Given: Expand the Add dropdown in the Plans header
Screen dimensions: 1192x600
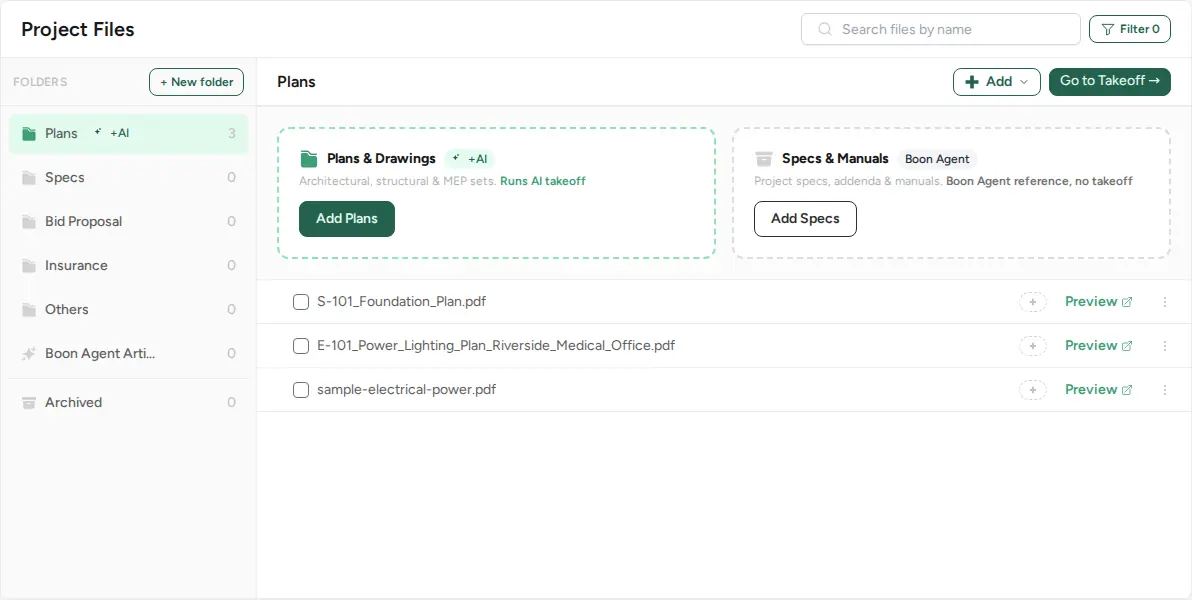Looking at the screenshot, I should click(997, 81).
